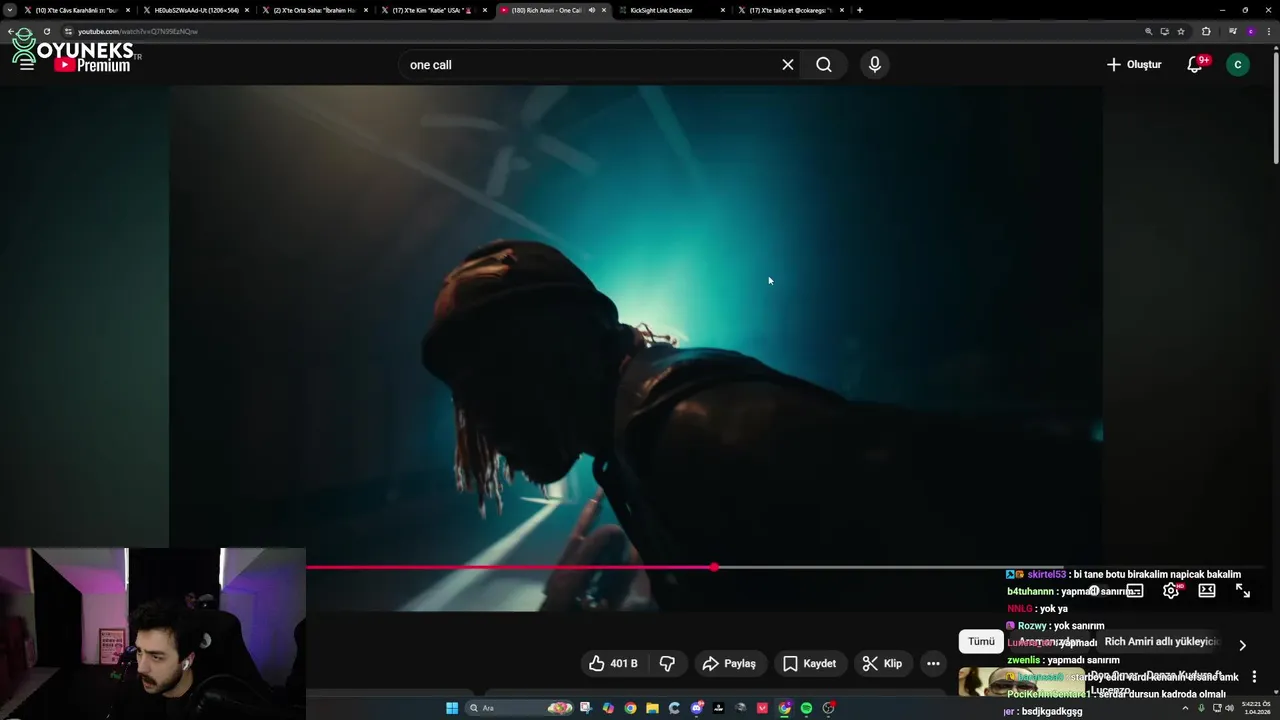Screen dimensions: 1280x720
Task: Open Chrome three-dot menu
Action: point(1270,31)
